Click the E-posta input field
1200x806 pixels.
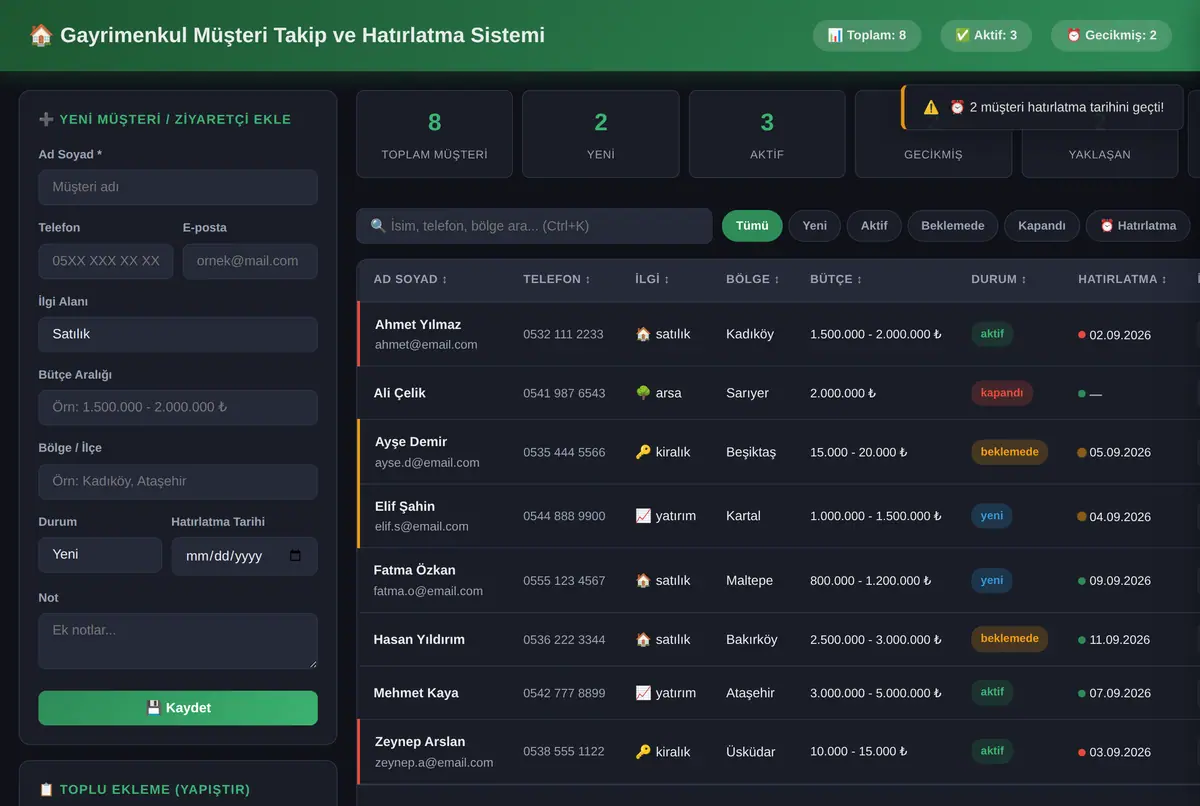(250, 261)
